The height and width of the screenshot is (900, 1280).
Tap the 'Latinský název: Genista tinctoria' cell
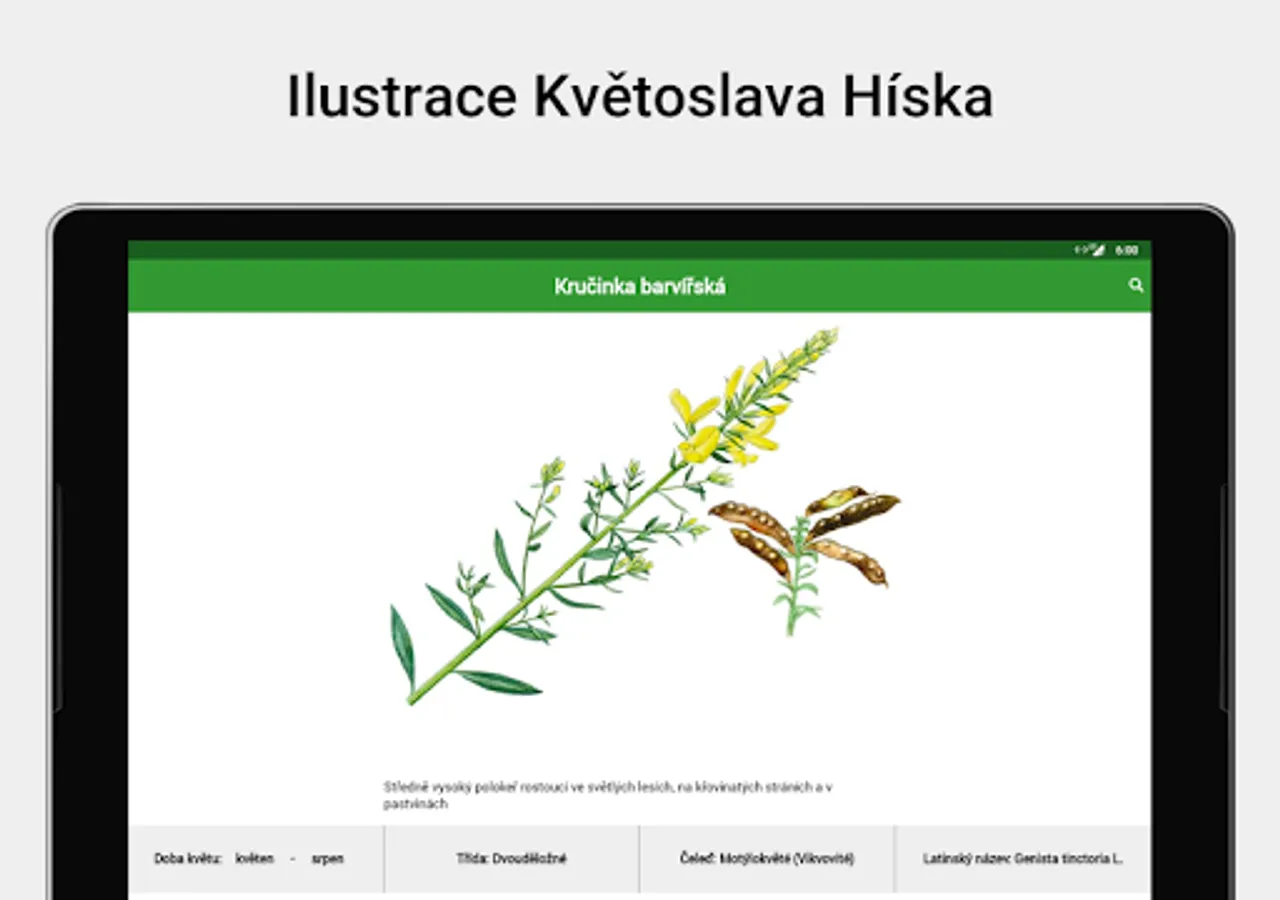coord(1023,859)
